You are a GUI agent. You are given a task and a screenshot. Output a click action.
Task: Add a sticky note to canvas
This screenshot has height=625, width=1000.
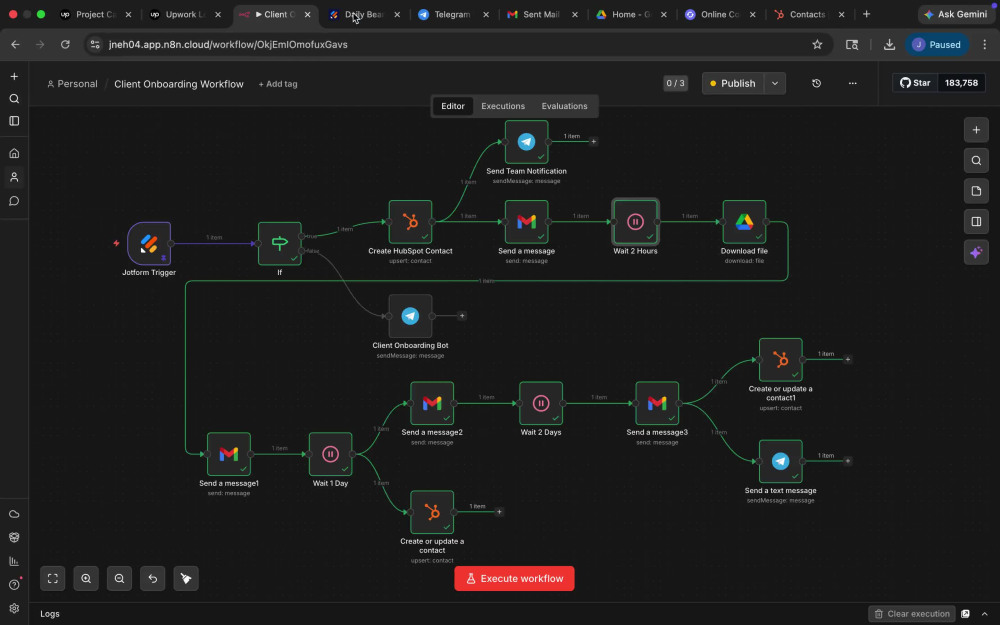(976, 191)
